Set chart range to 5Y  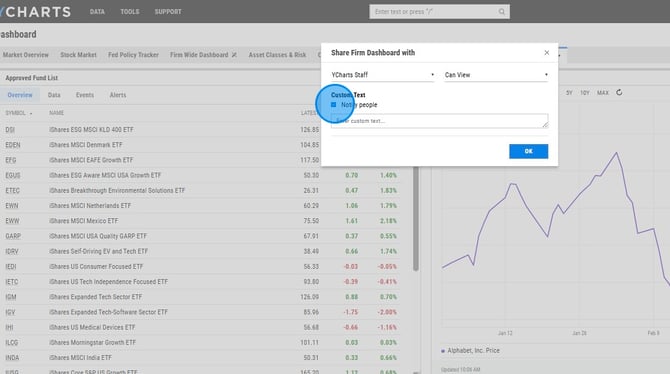click(x=569, y=93)
